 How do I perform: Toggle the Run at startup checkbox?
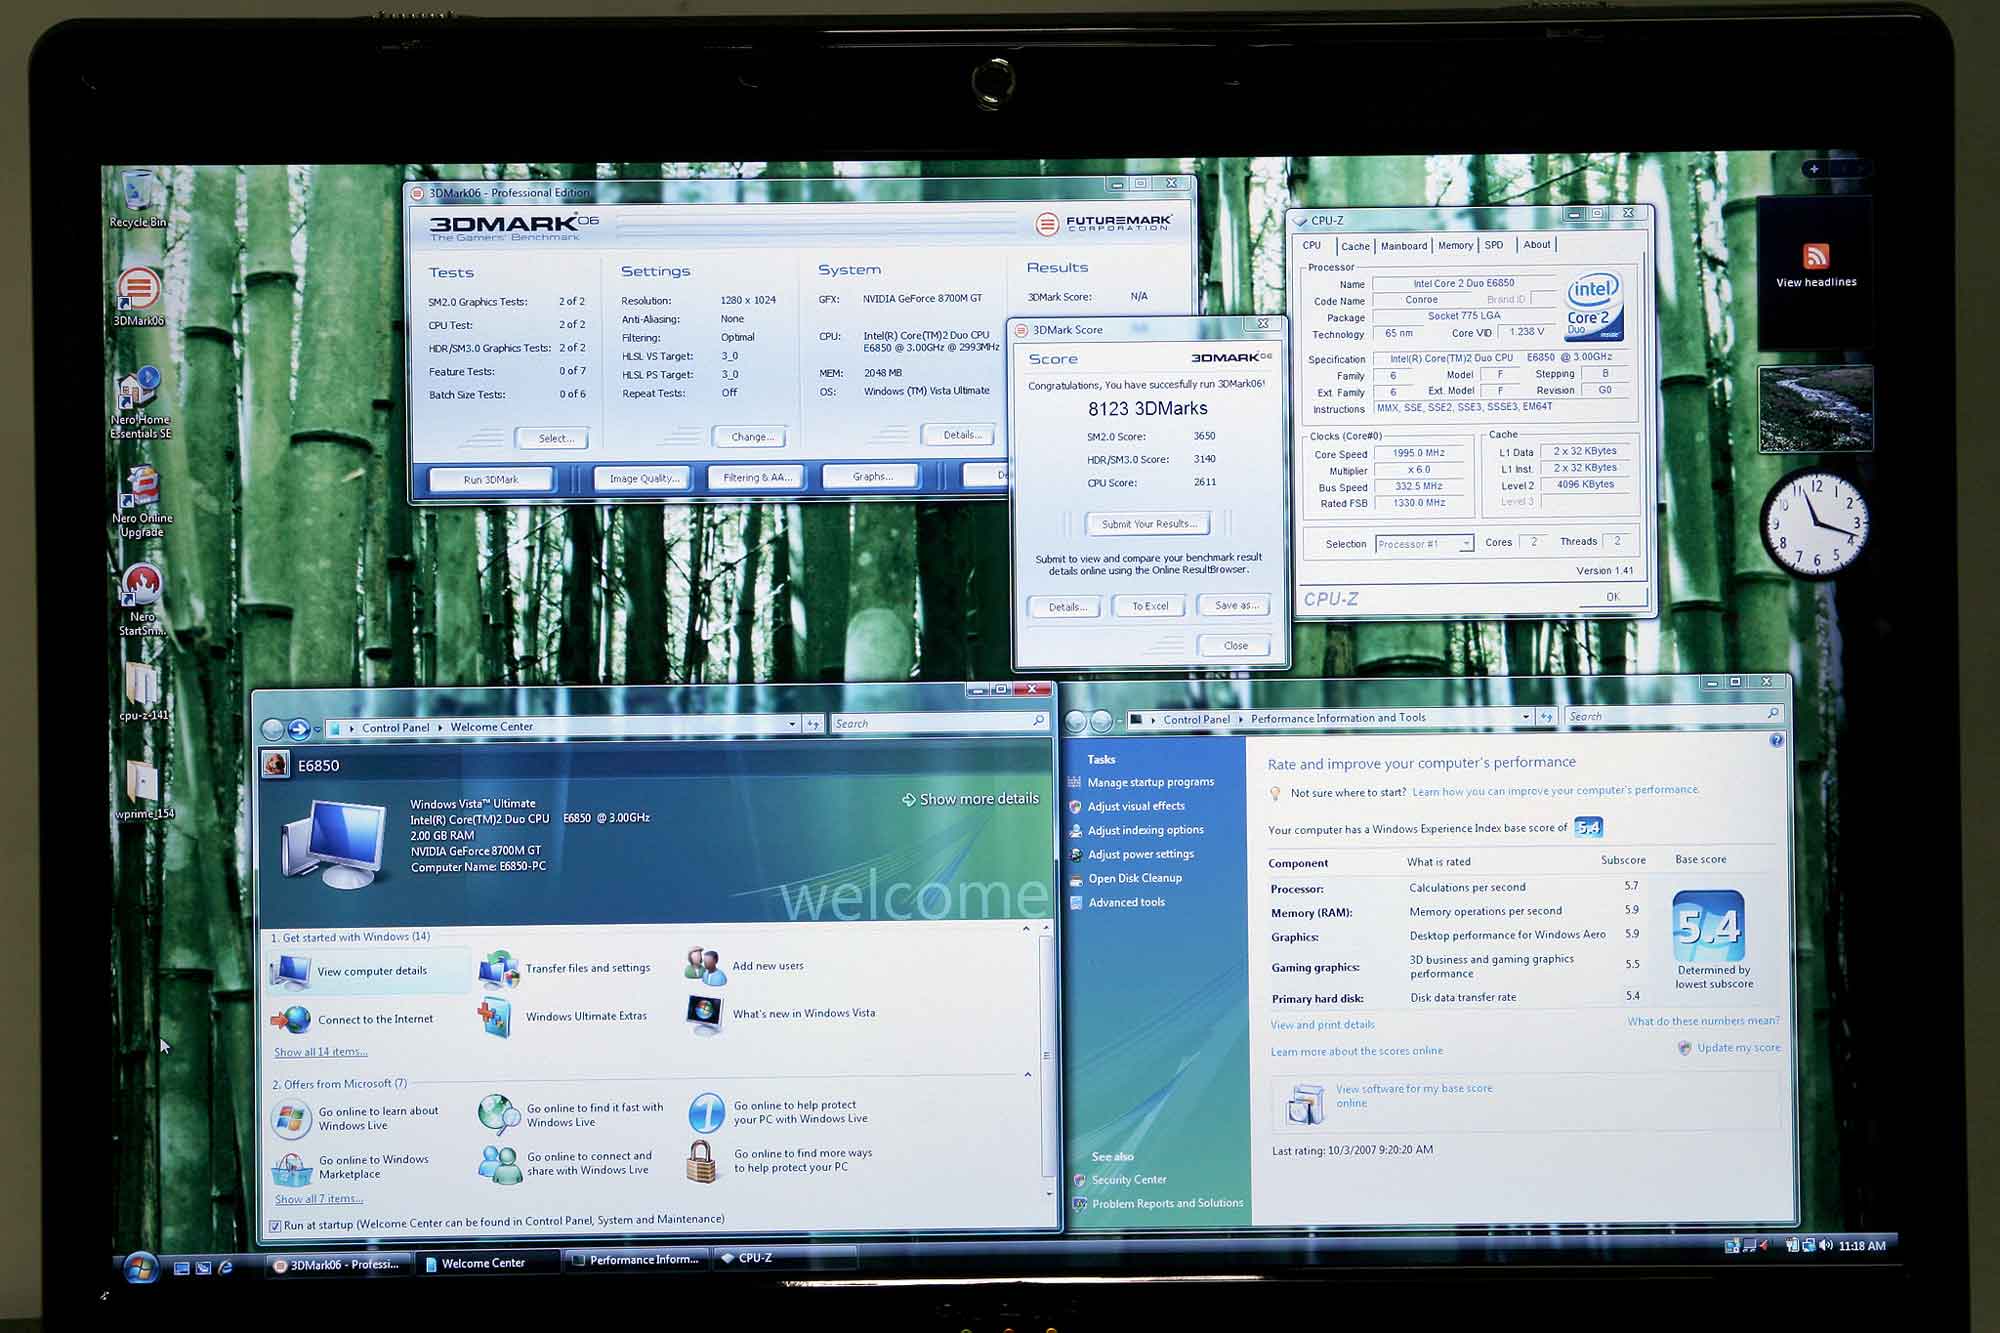(275, 1226)
